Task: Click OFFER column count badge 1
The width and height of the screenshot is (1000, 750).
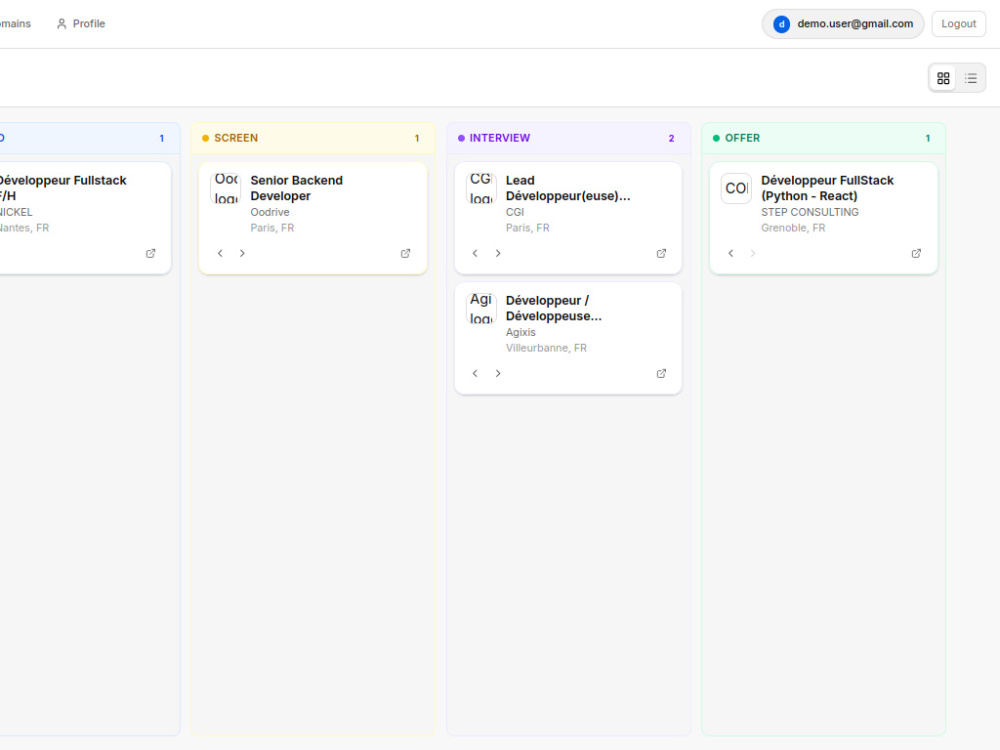Action: tap(927, 138)
